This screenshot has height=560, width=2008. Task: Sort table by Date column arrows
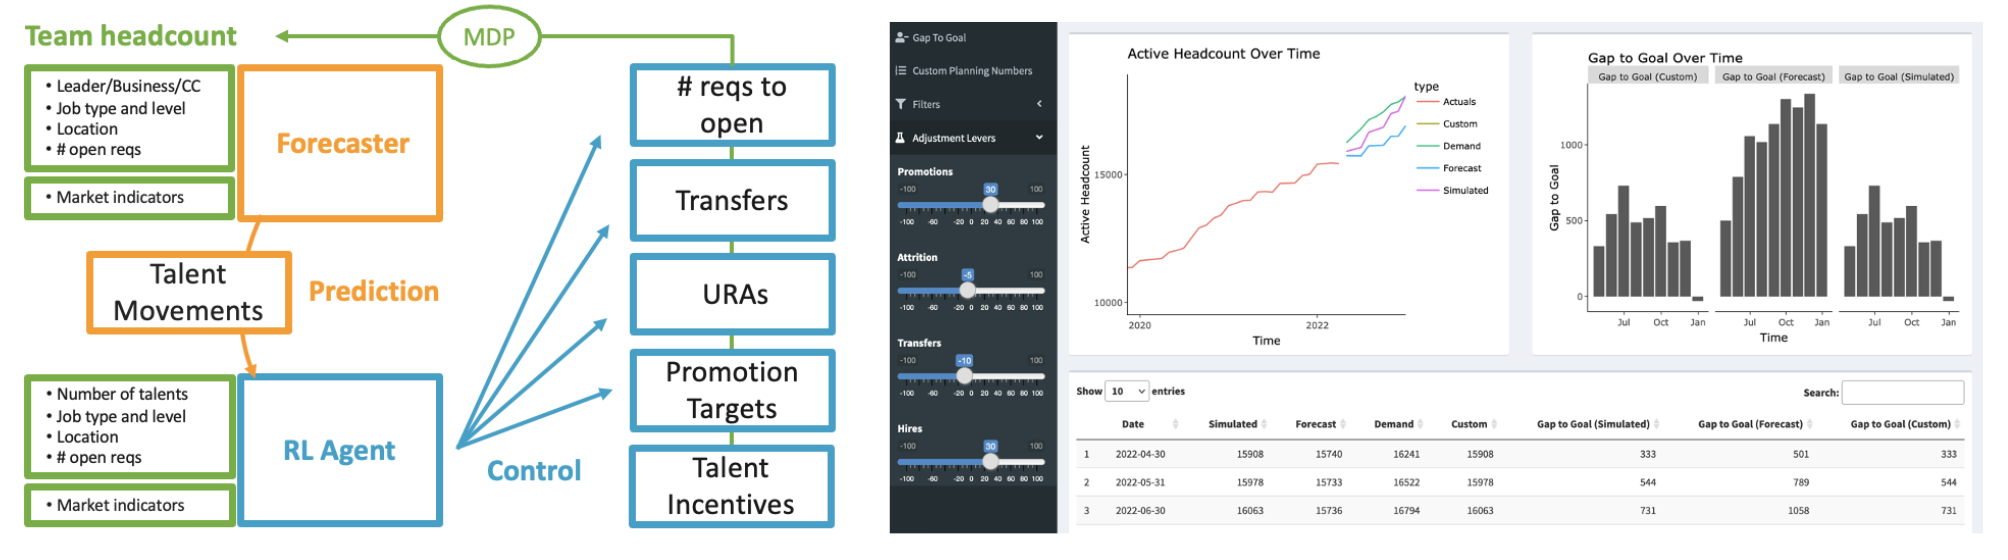pos(1175,424)
